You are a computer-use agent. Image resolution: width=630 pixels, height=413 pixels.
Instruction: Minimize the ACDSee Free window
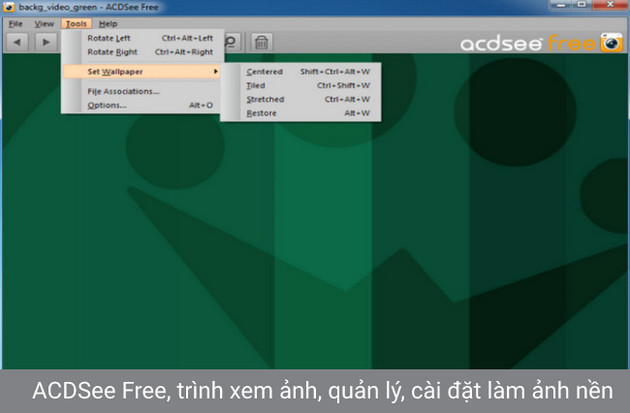[x=561, y=5]
